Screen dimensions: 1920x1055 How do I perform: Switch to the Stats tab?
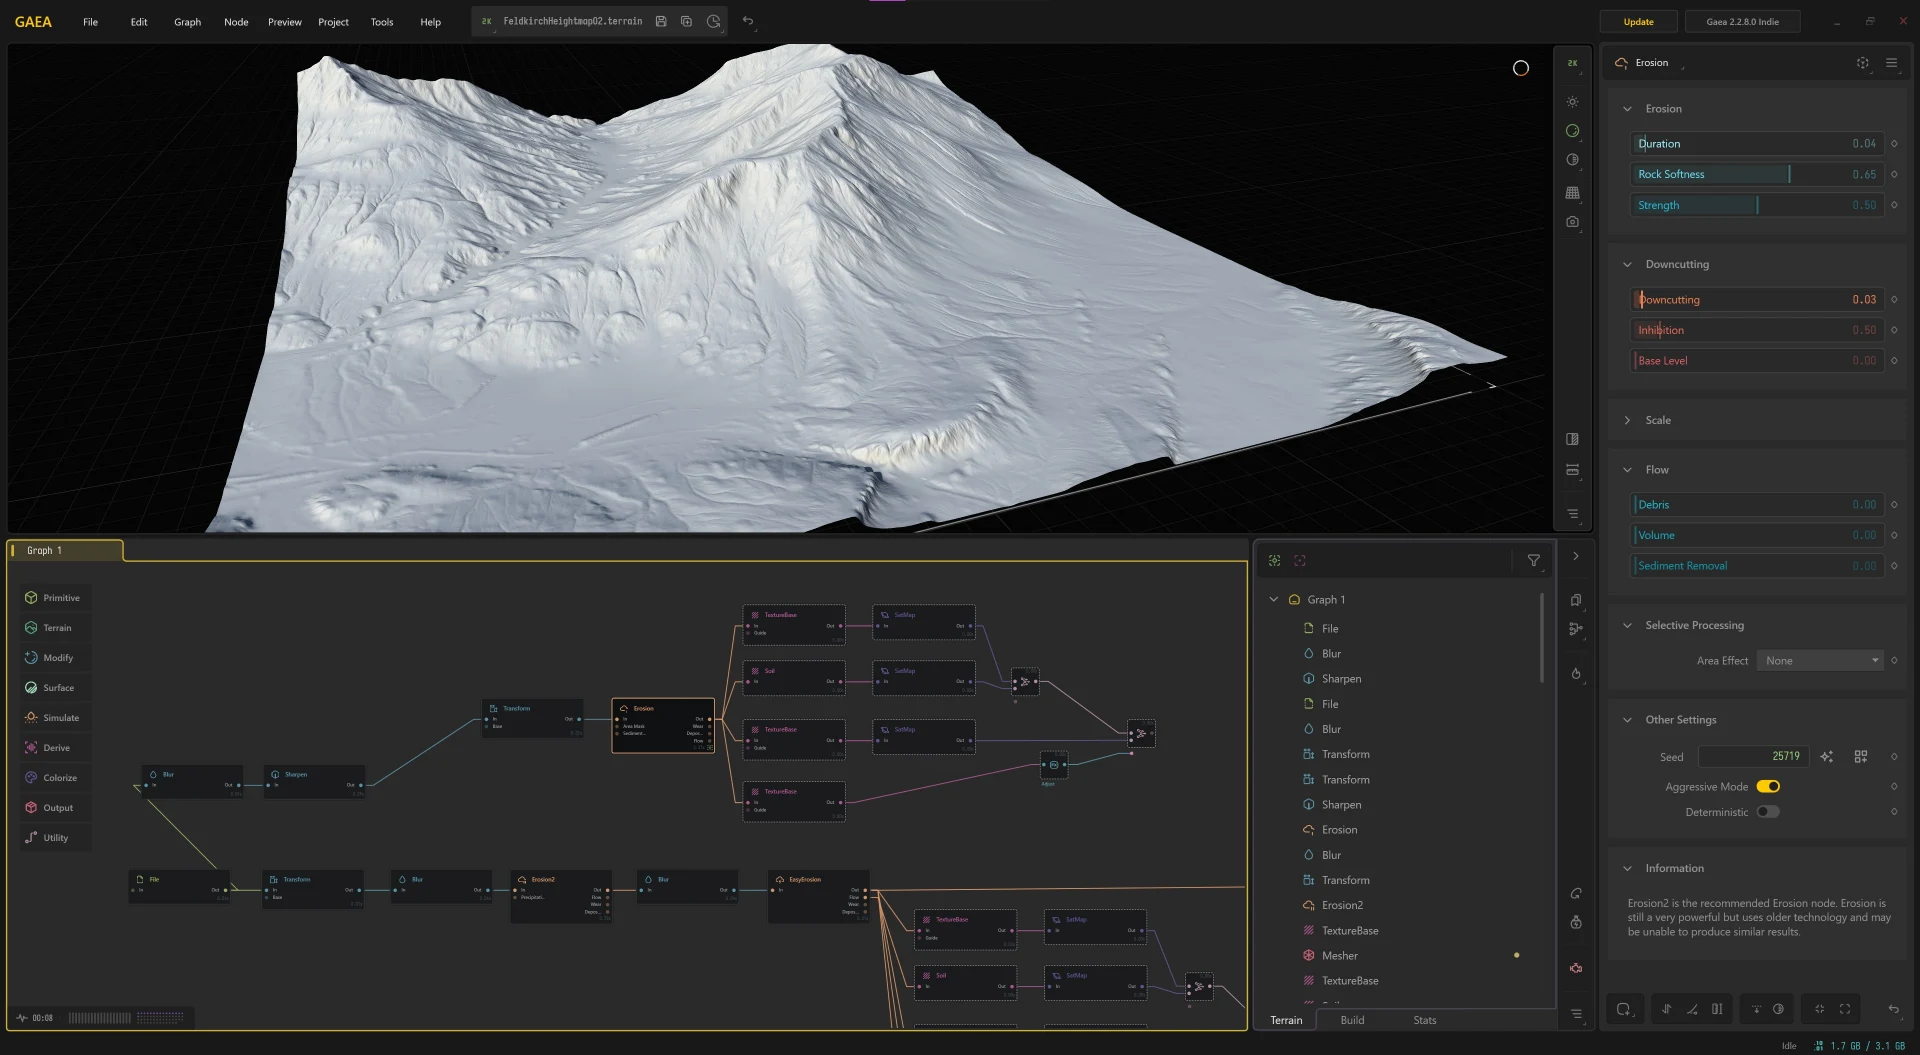click(1425, 1020)
